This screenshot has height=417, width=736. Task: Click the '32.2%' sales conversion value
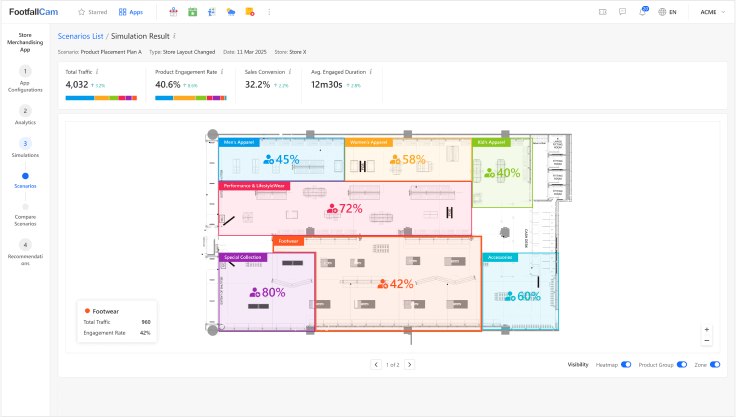[258, 85]
